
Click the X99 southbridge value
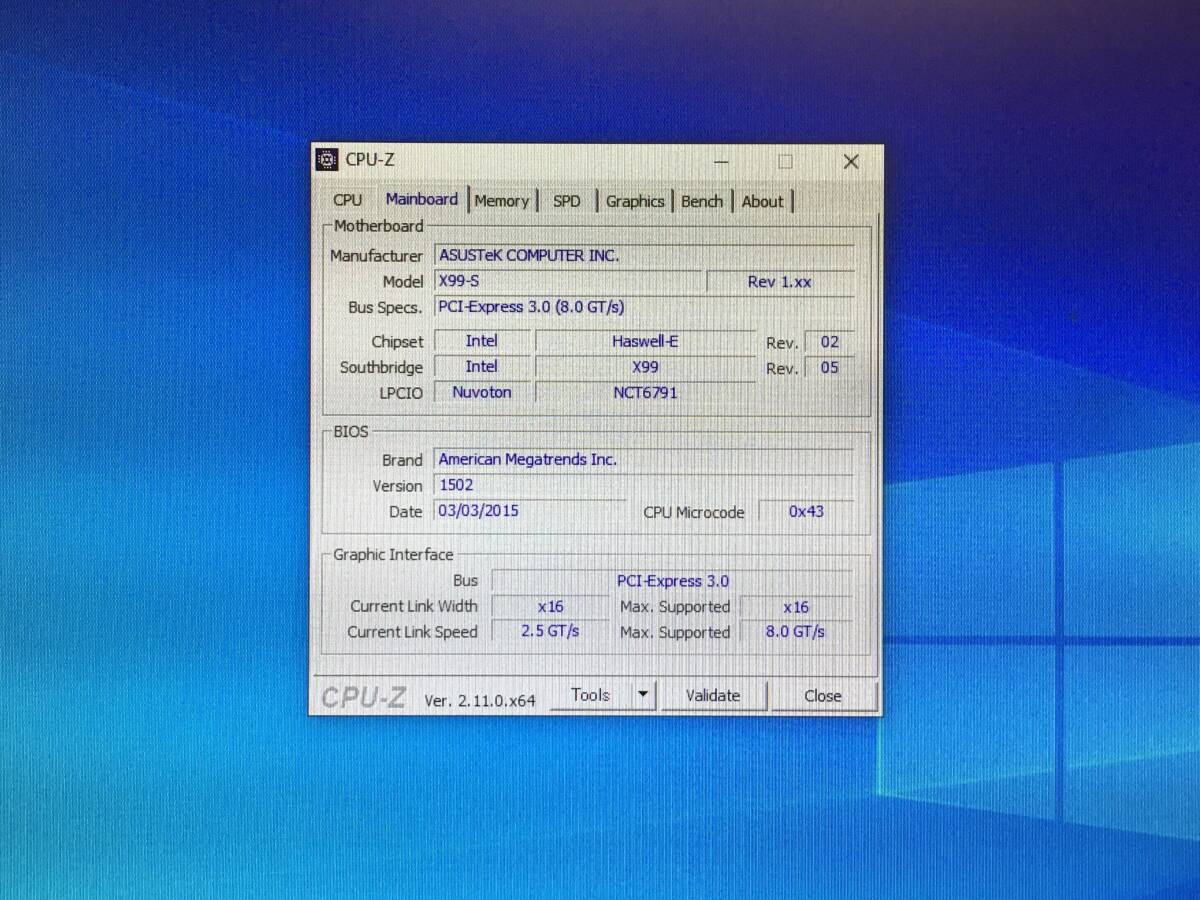[x=645, y=367]
